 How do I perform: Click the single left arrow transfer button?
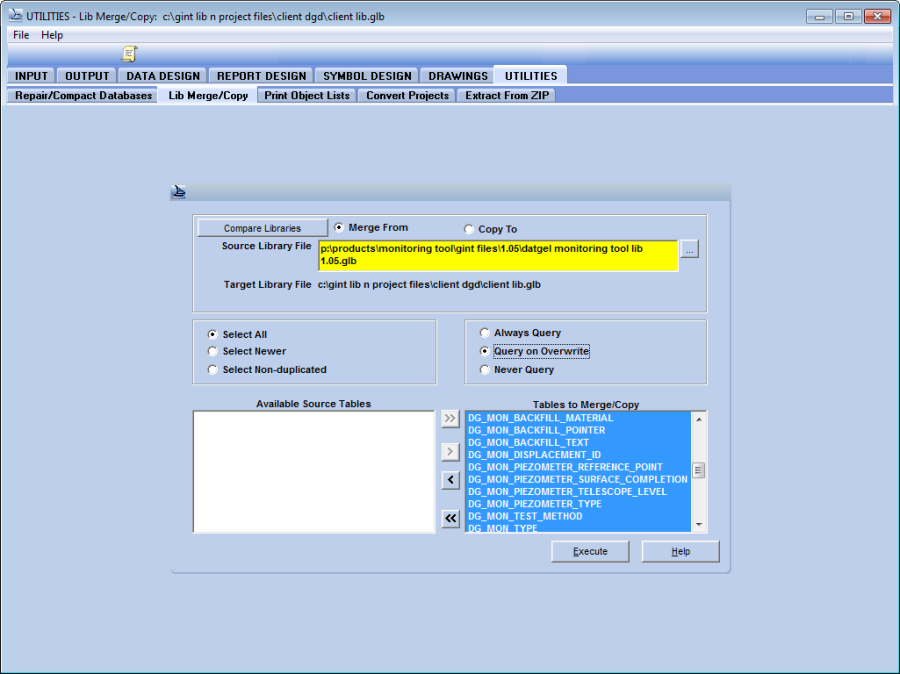pyautogui.click(x=450, y=481)
